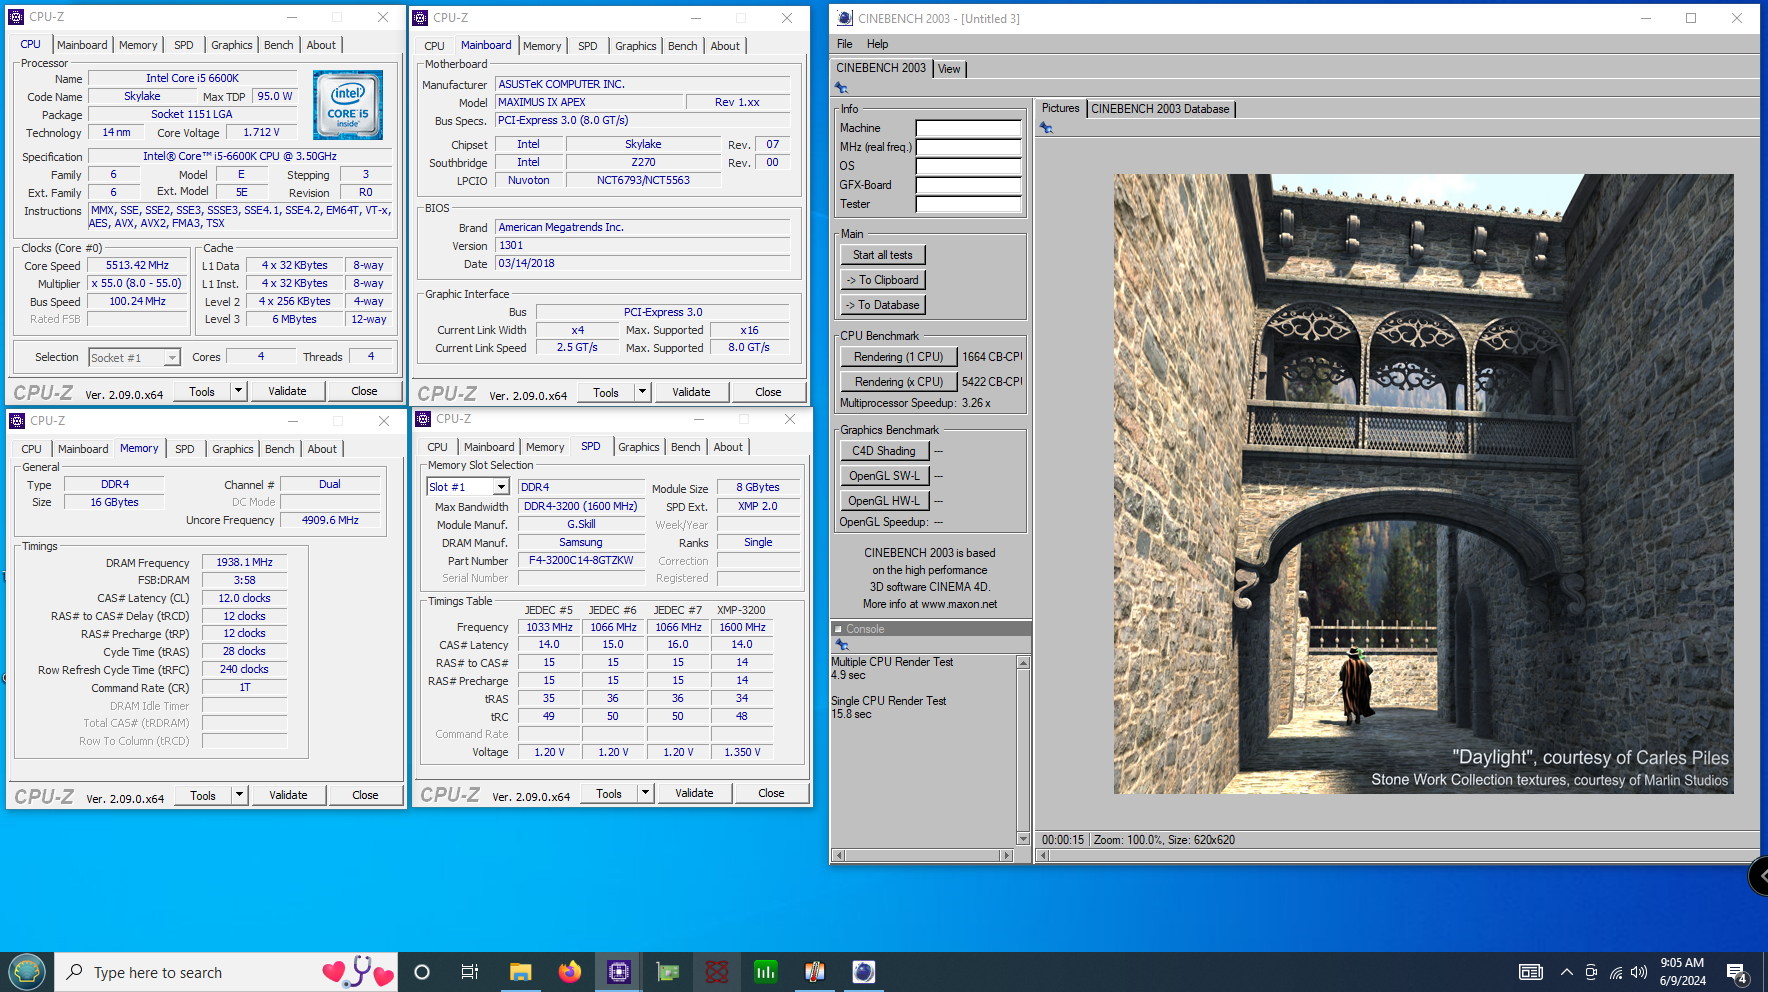This screenshot has width=1768, height=992.
Task: Open the paint/brush taskbar app
Action: point(815,972)
